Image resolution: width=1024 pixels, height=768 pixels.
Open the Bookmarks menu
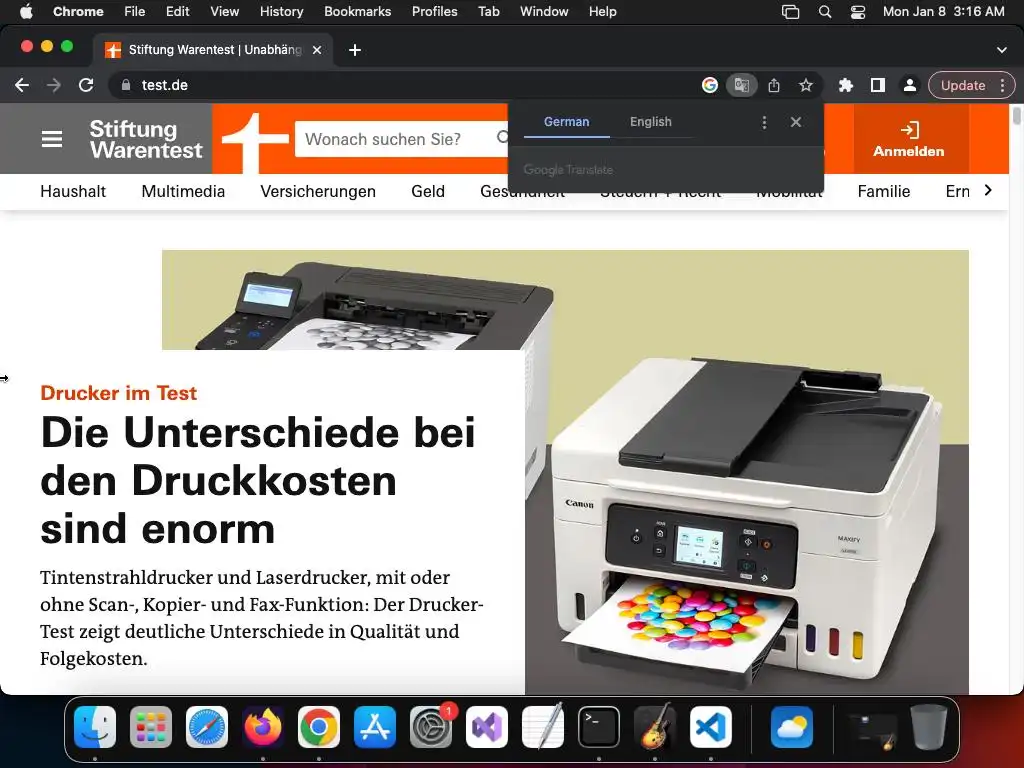pos(357,11)
